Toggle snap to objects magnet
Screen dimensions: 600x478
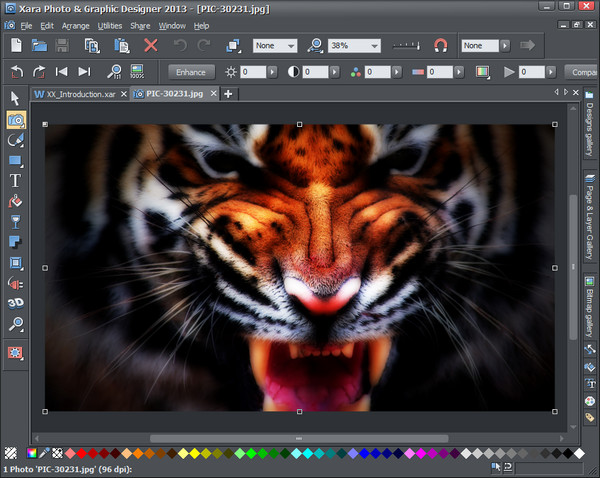[x=440, y=46]
